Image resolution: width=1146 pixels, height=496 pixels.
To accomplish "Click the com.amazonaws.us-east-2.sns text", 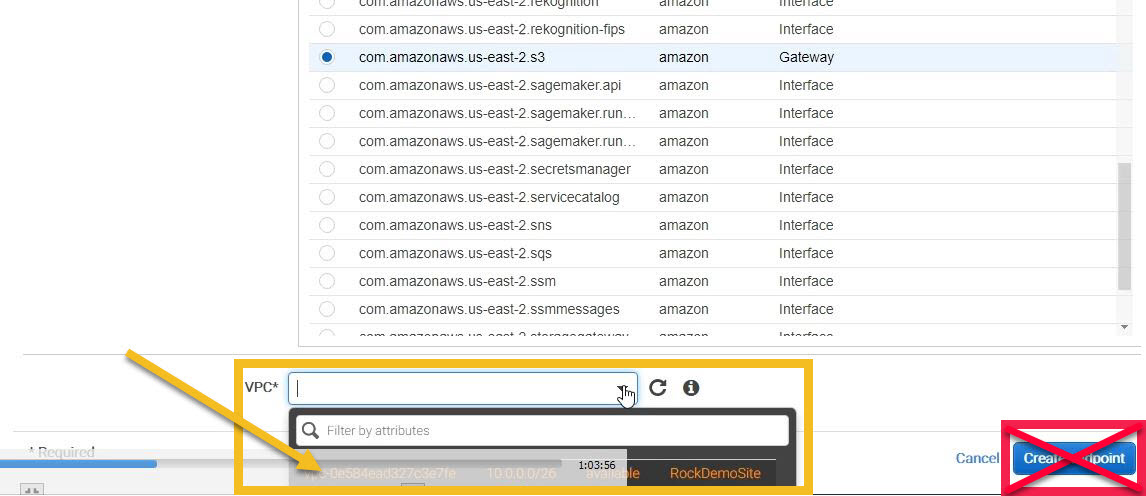I will pos(455,225).
